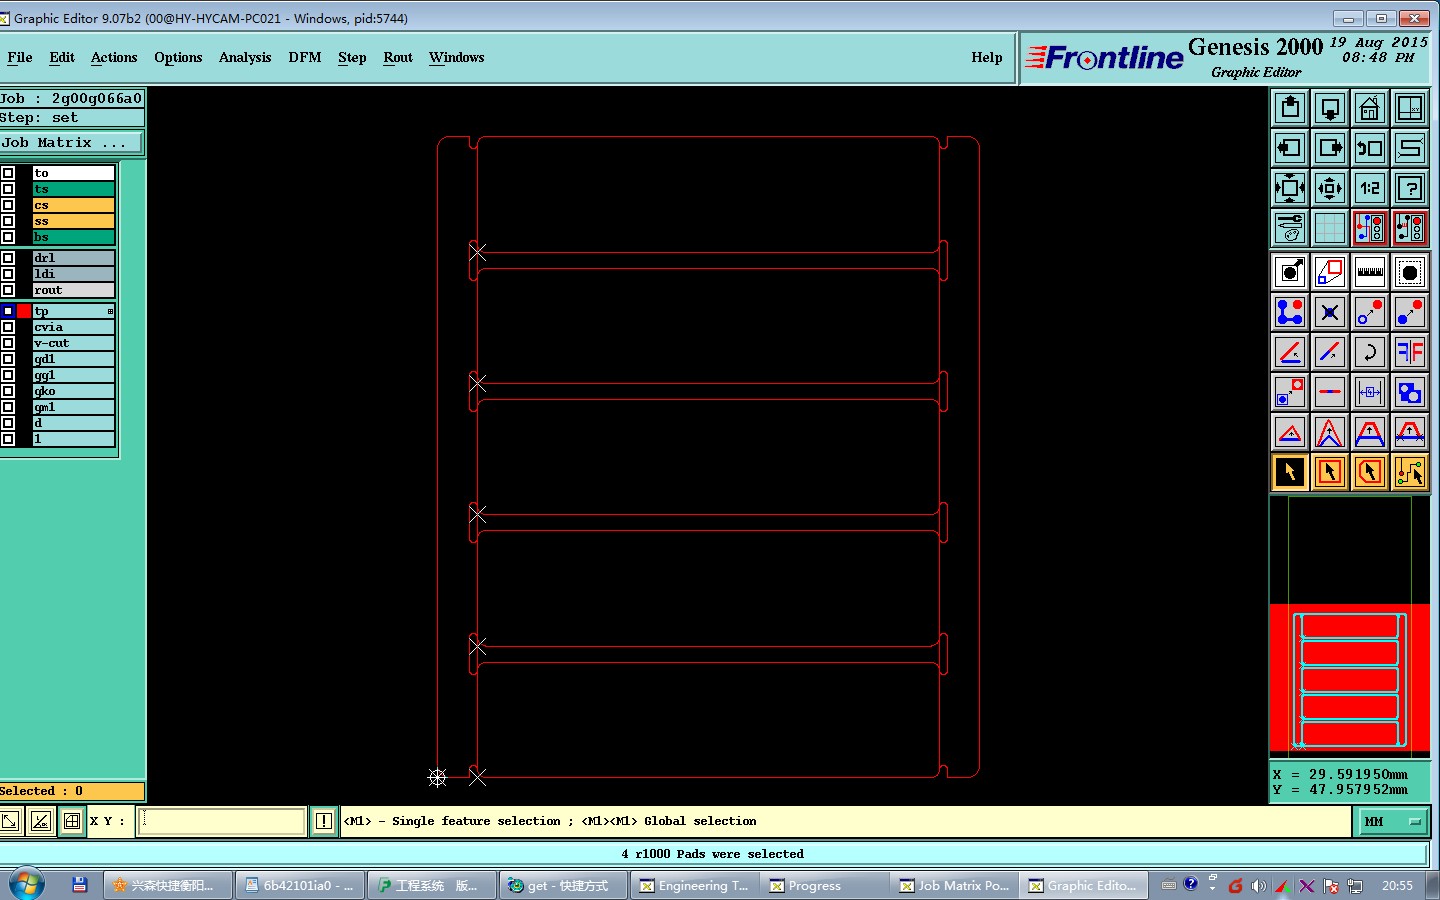Toggle visibility checkbox for layer to
The height and width of the screenshot is (900, 1440).
[8, 173]
